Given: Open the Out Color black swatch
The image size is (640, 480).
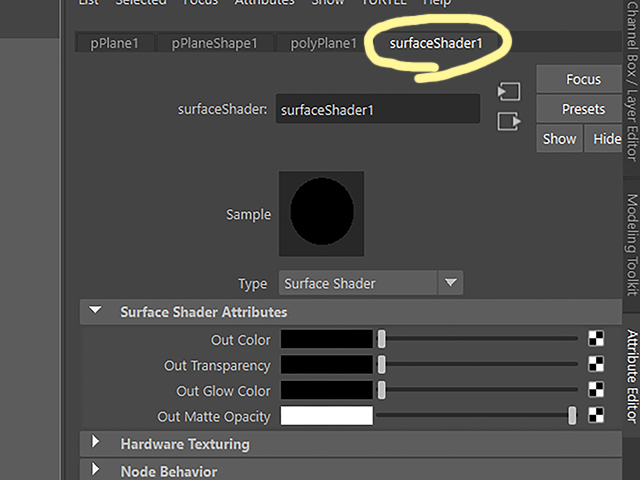Looking at the screenshot, I should (x=327, y=339).
